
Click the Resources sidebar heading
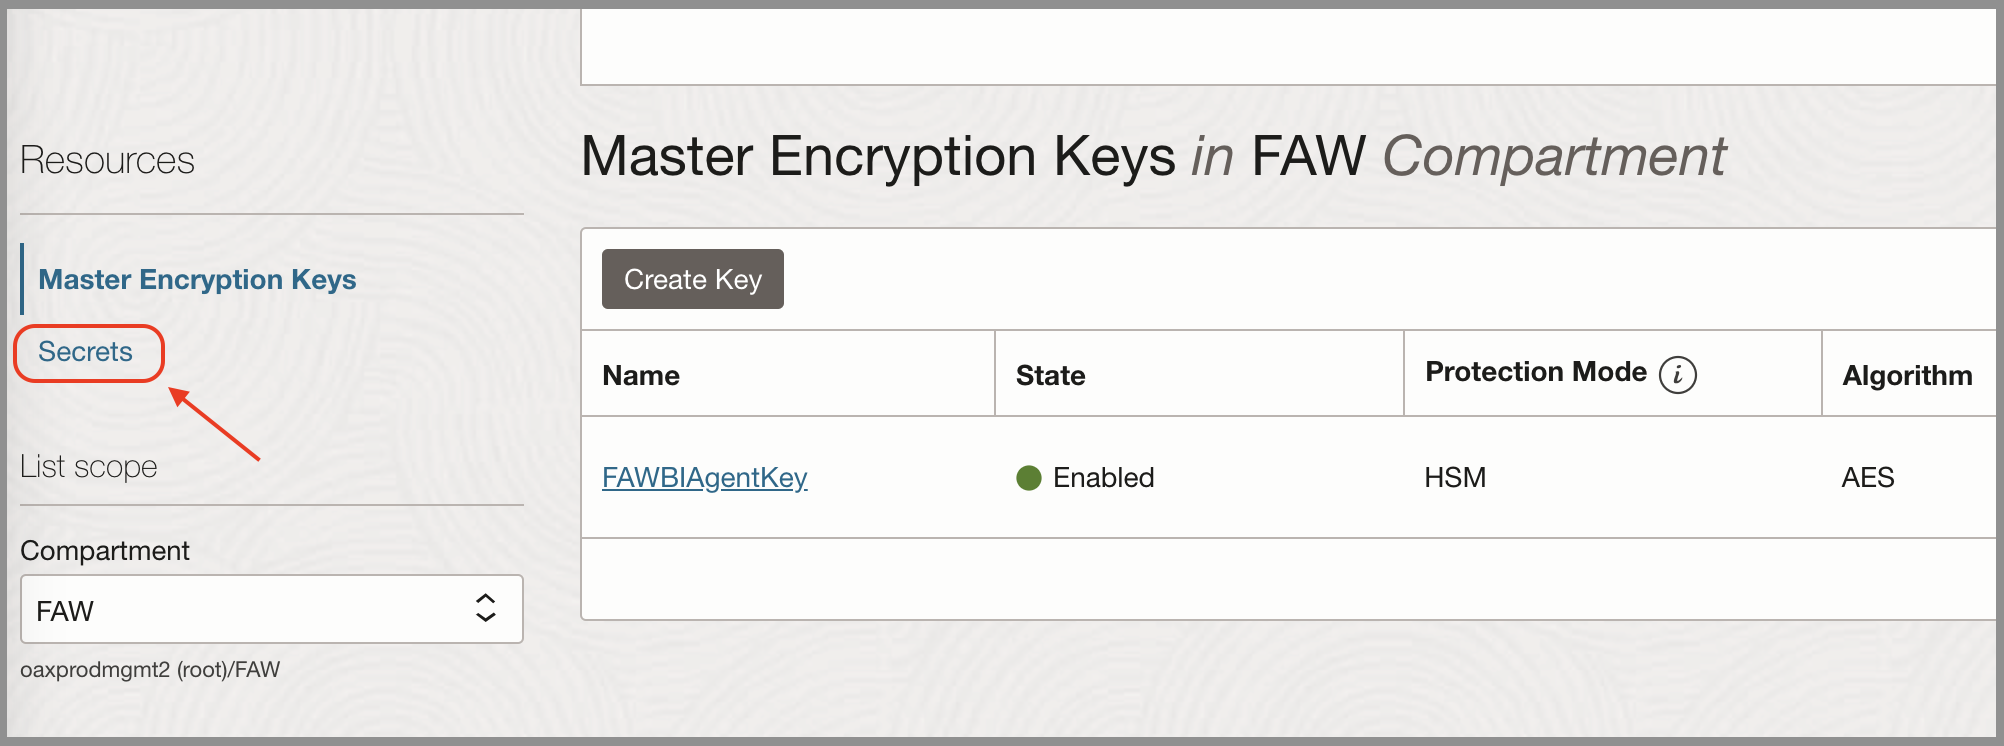pos(108,160)
